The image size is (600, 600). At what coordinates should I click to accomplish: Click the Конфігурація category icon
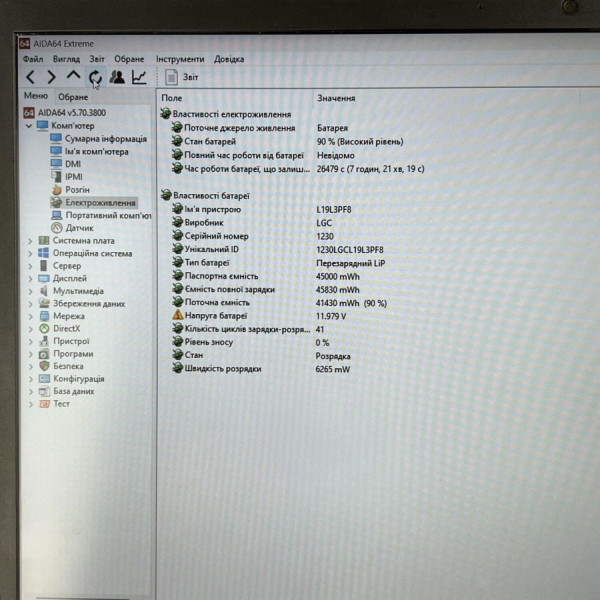(x=44, y=379)
